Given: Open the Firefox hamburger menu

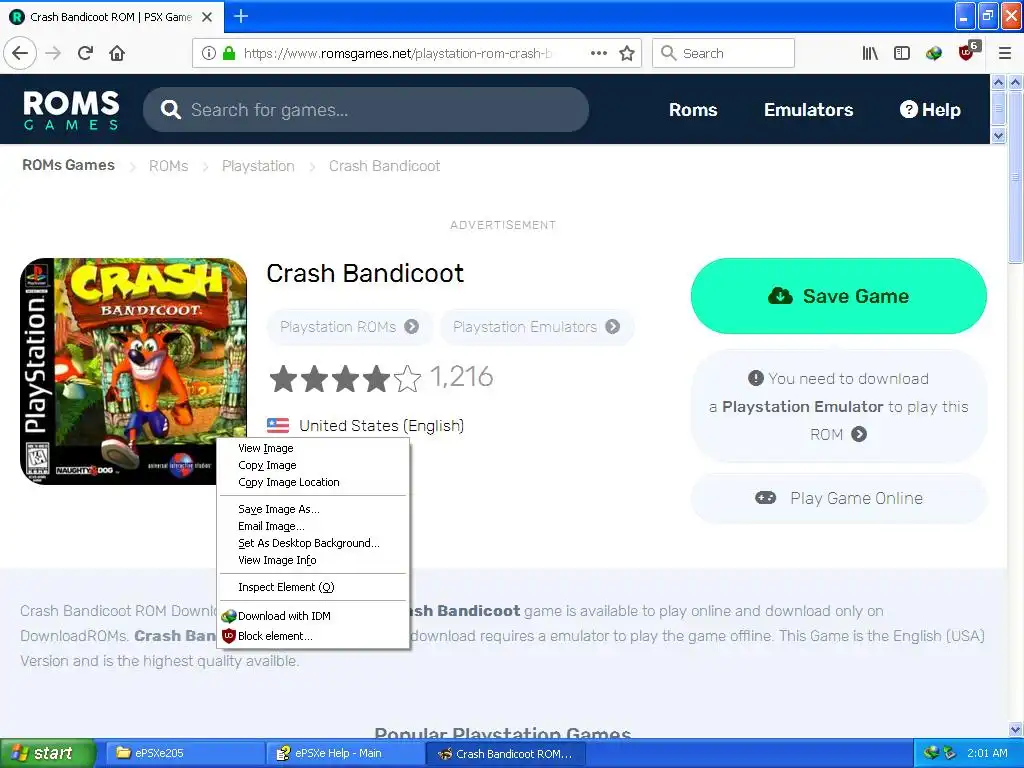Looking at the screenshot, I should pos(1004,53).
